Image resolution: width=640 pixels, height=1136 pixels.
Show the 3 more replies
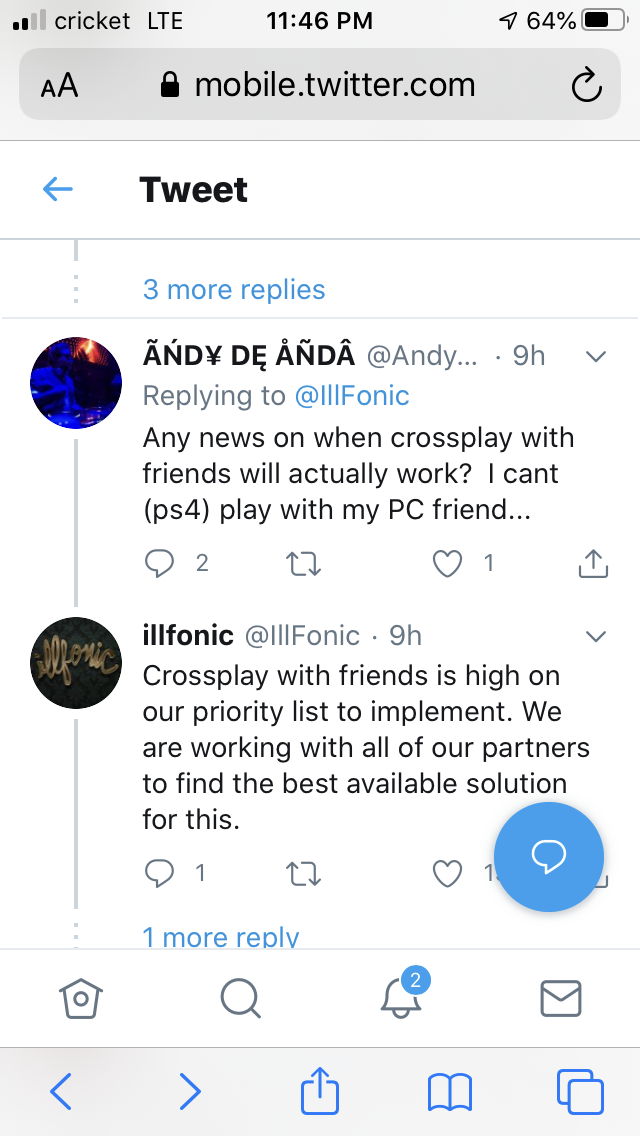point(234,290)
